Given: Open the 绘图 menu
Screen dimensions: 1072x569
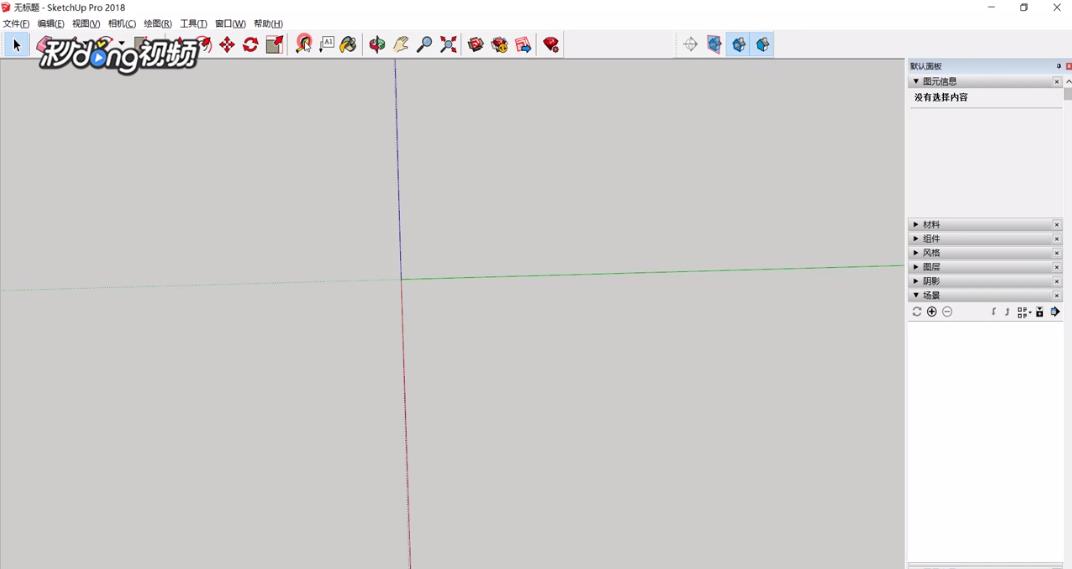Looking at the screenshot, I should pyautogui.click(x=157, y=24).
